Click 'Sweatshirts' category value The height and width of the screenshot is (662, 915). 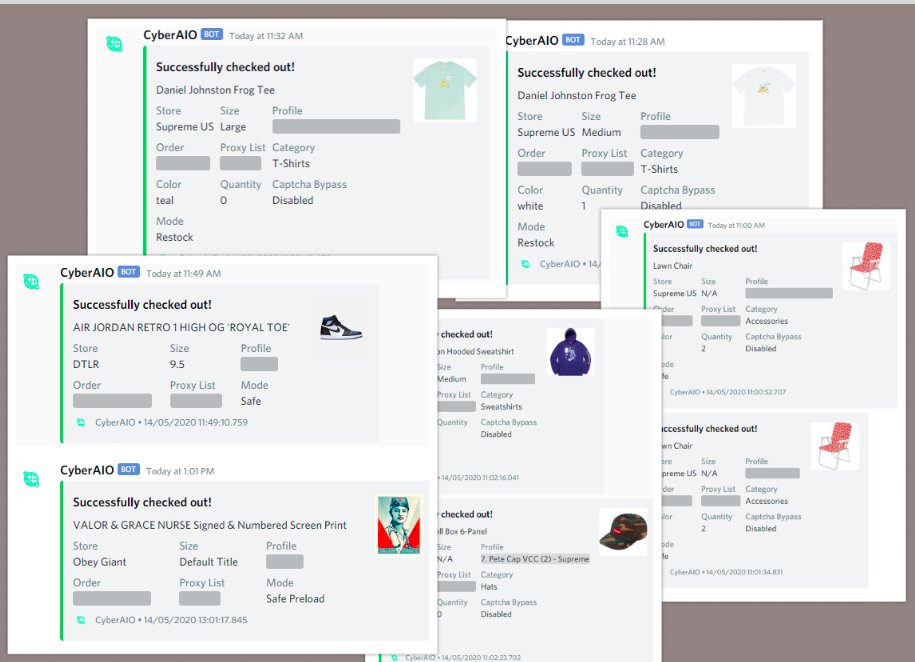(x=501, y=406)
